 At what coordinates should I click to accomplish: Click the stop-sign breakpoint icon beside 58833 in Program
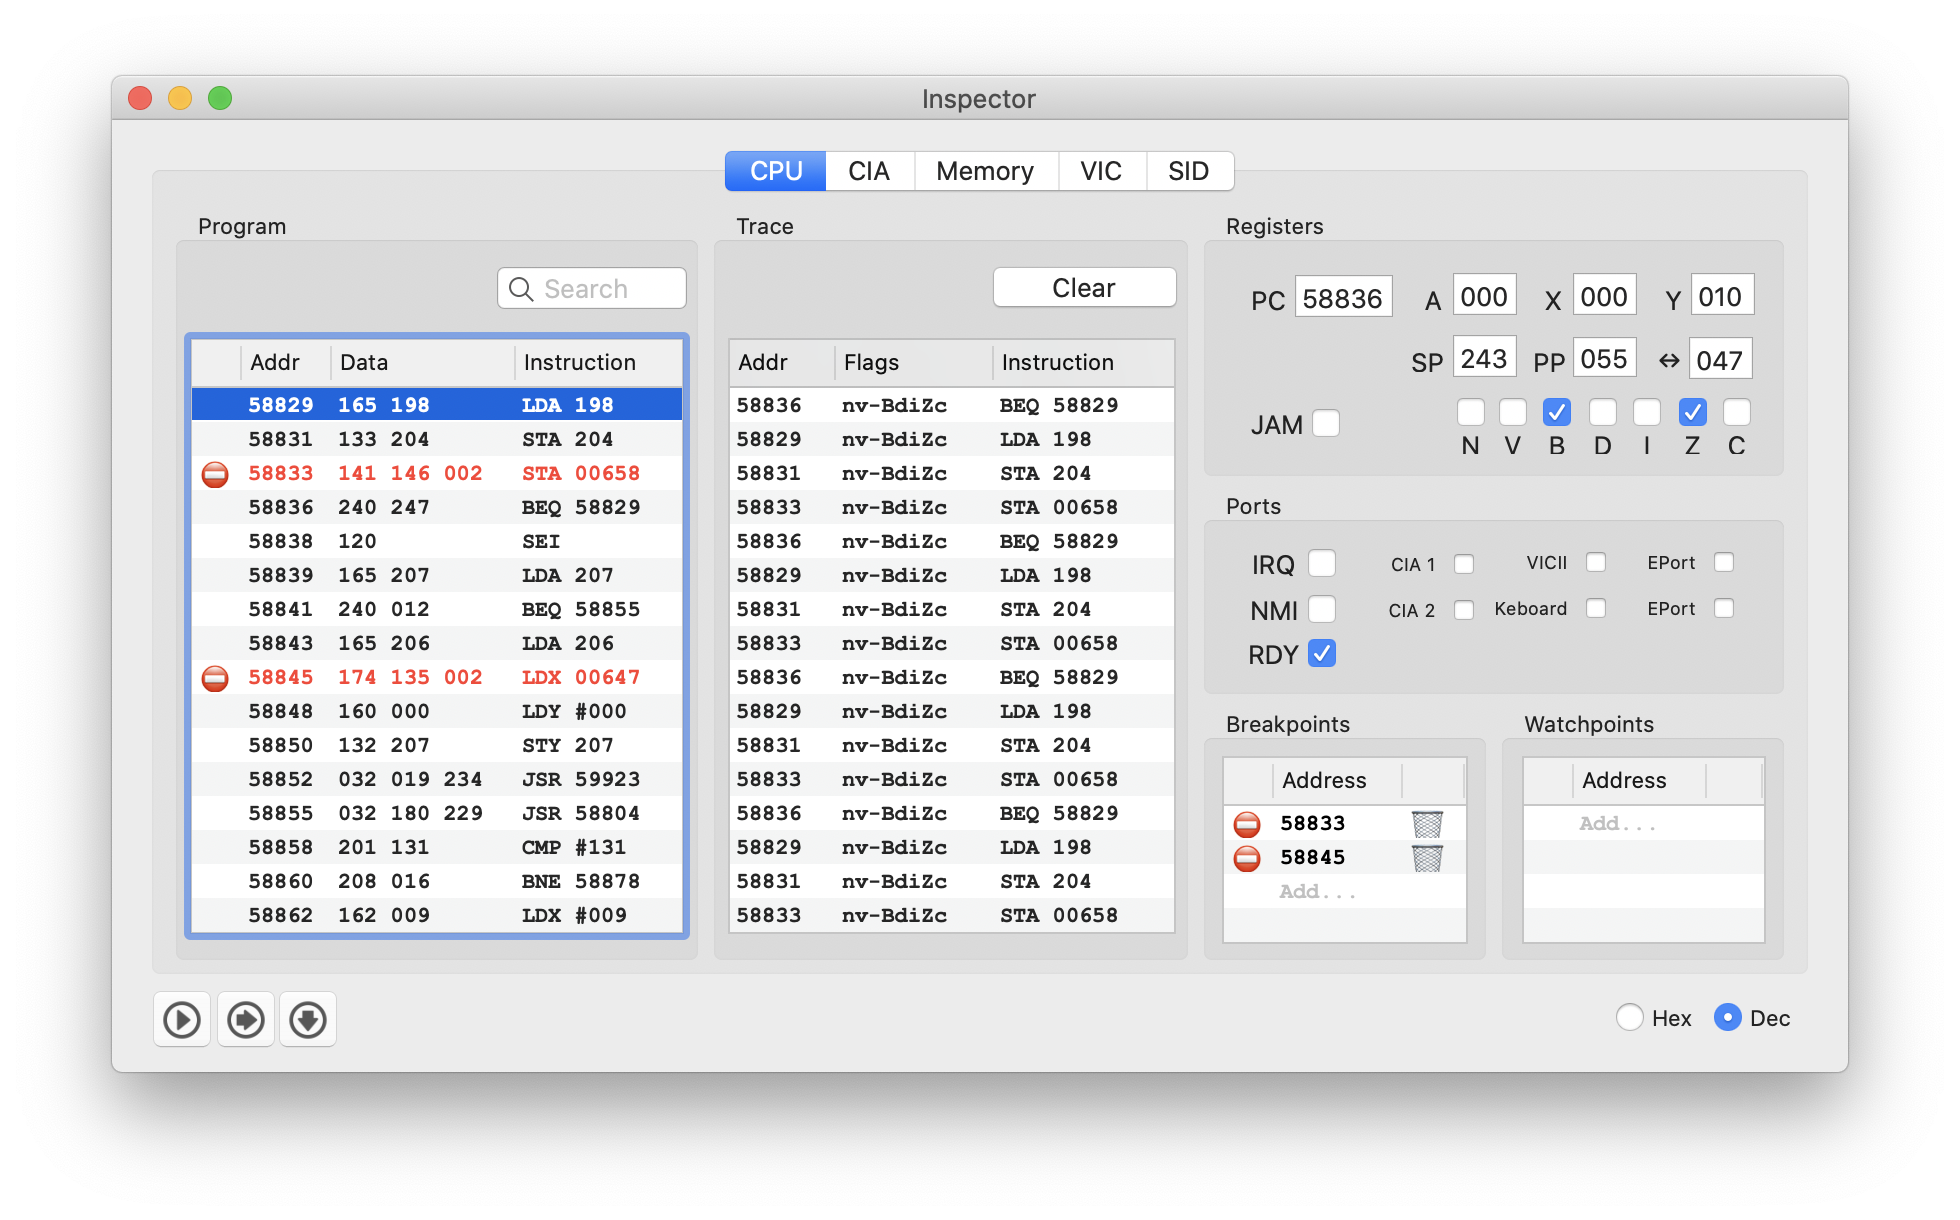point(215,474)
